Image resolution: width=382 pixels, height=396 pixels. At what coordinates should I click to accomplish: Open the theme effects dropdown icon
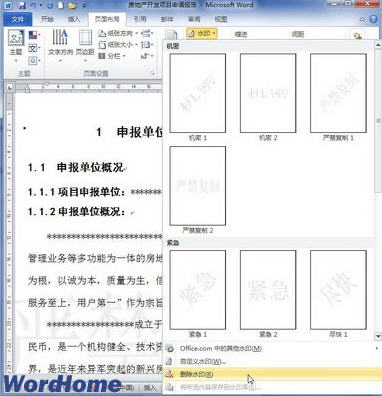tap(34, 61)
